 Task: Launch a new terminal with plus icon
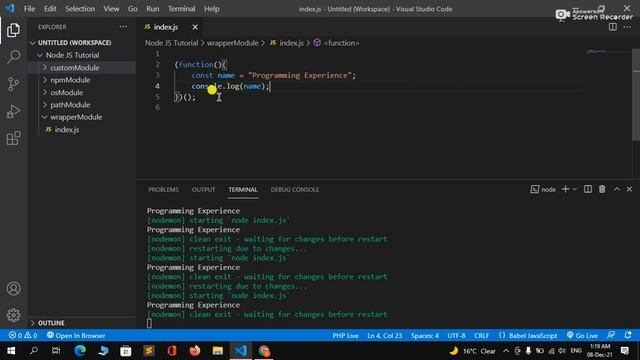click(x=565, y=189)
